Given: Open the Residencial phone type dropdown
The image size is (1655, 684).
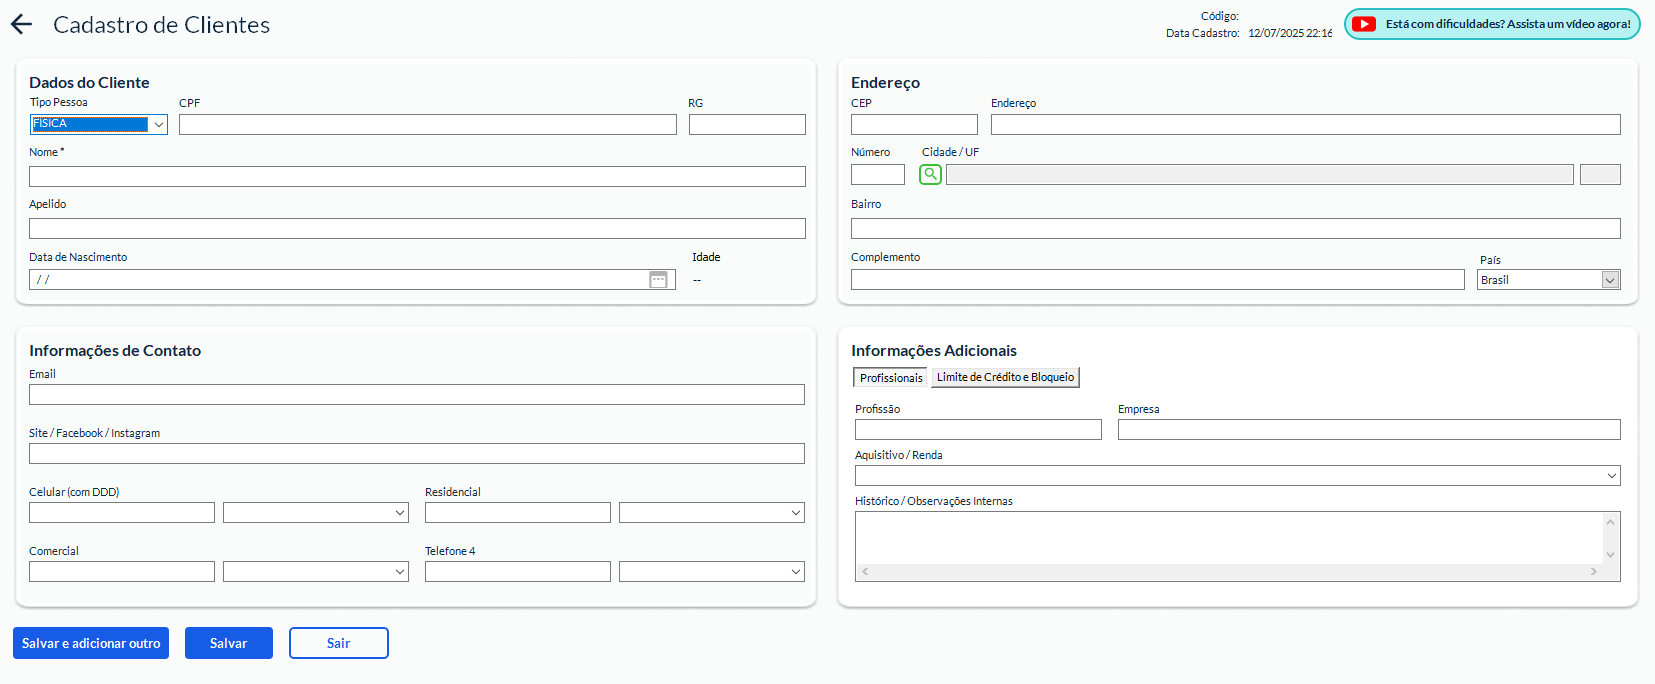Looking at the screenshot, I should [795, 513].
